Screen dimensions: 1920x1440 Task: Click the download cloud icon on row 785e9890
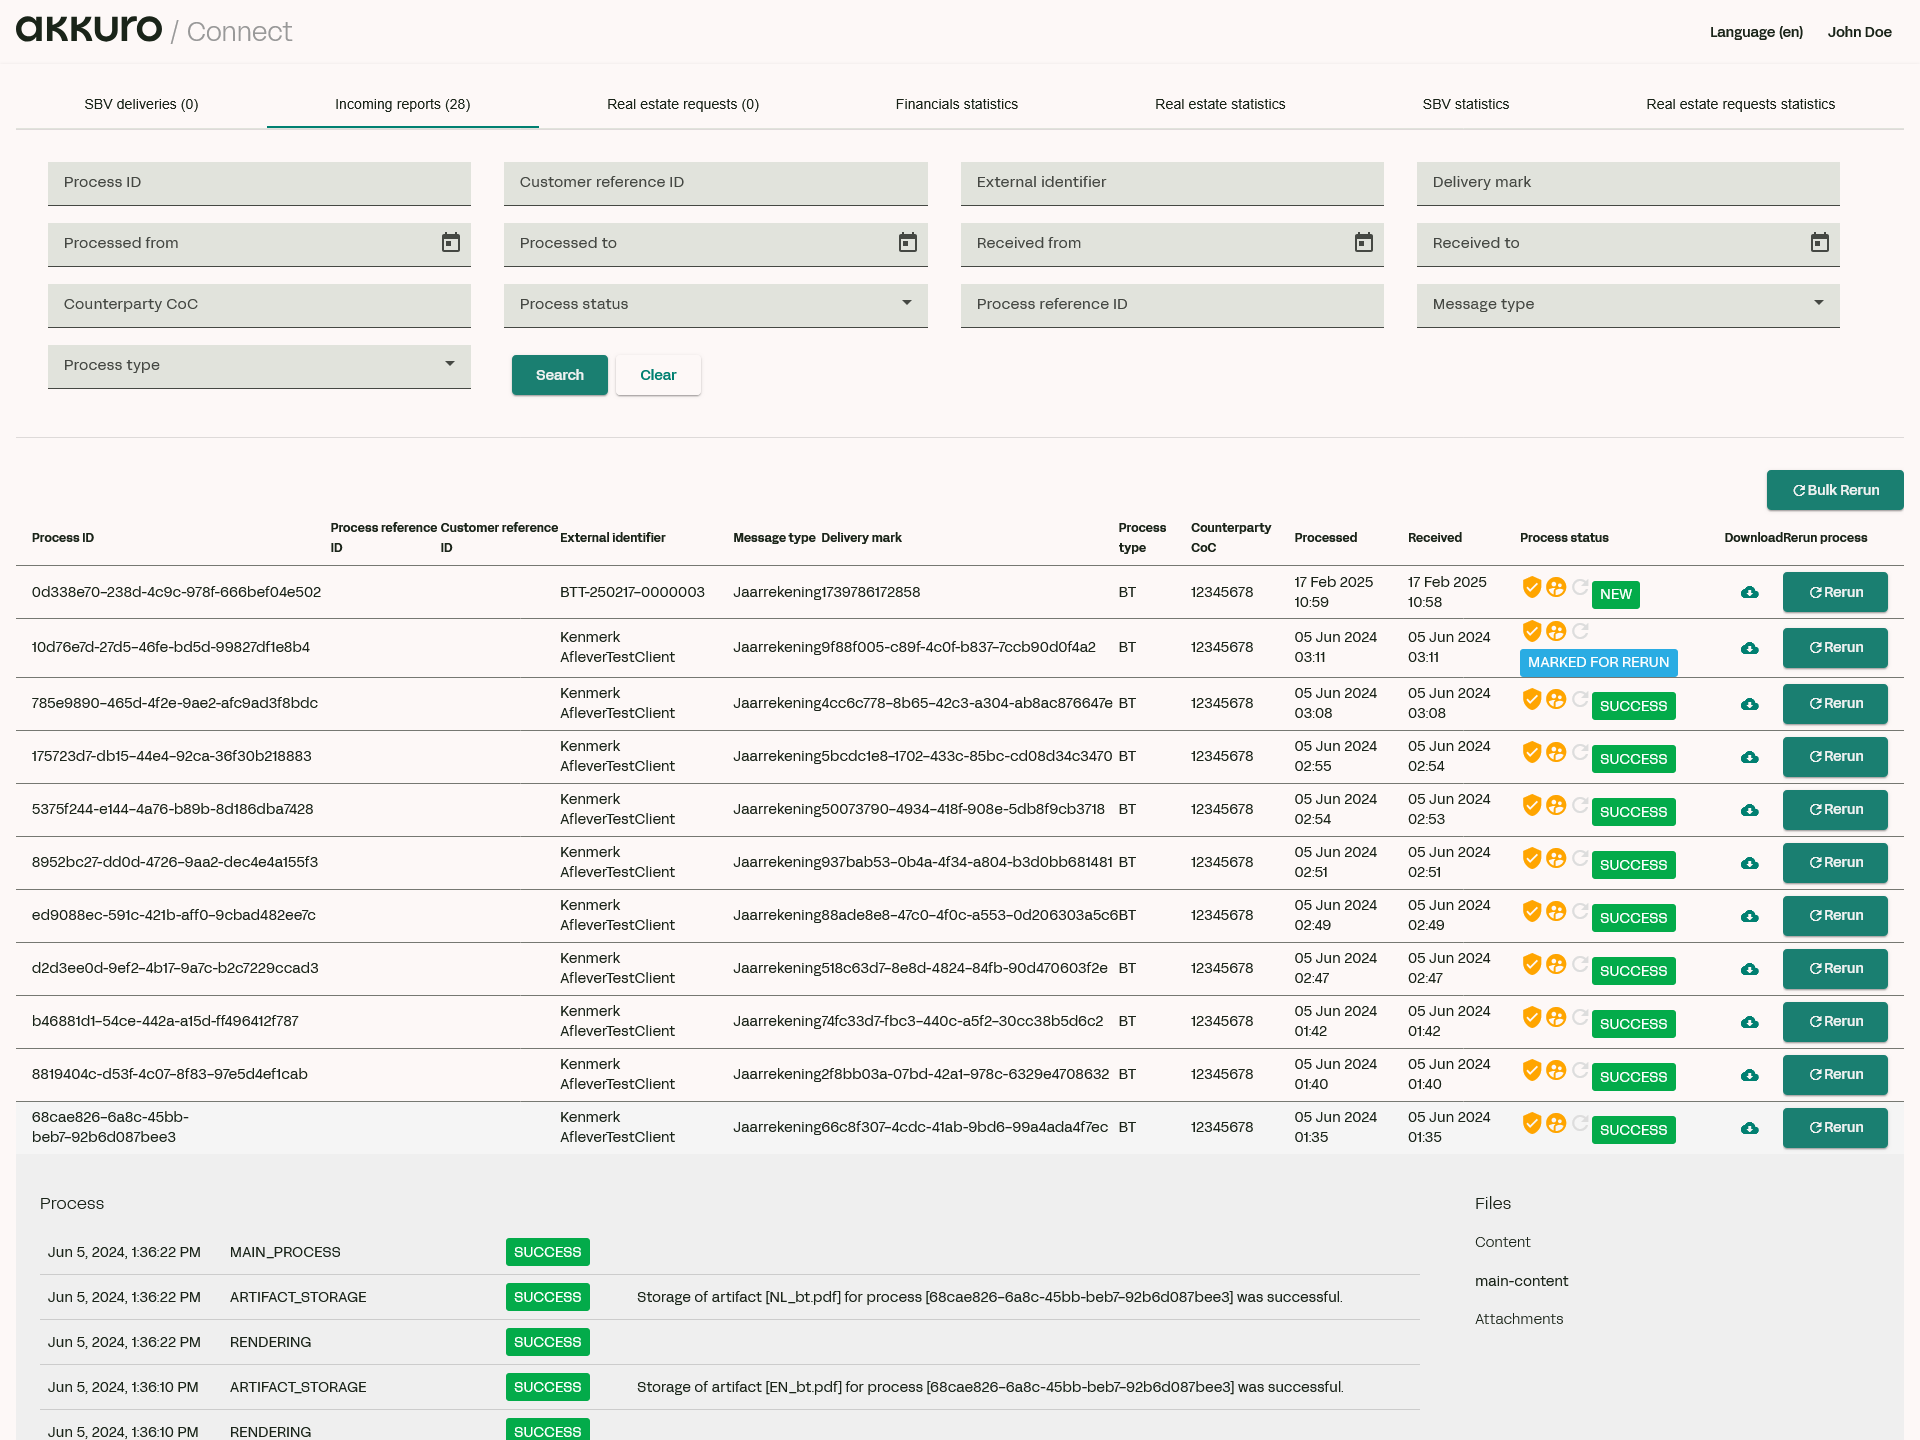1748,704
